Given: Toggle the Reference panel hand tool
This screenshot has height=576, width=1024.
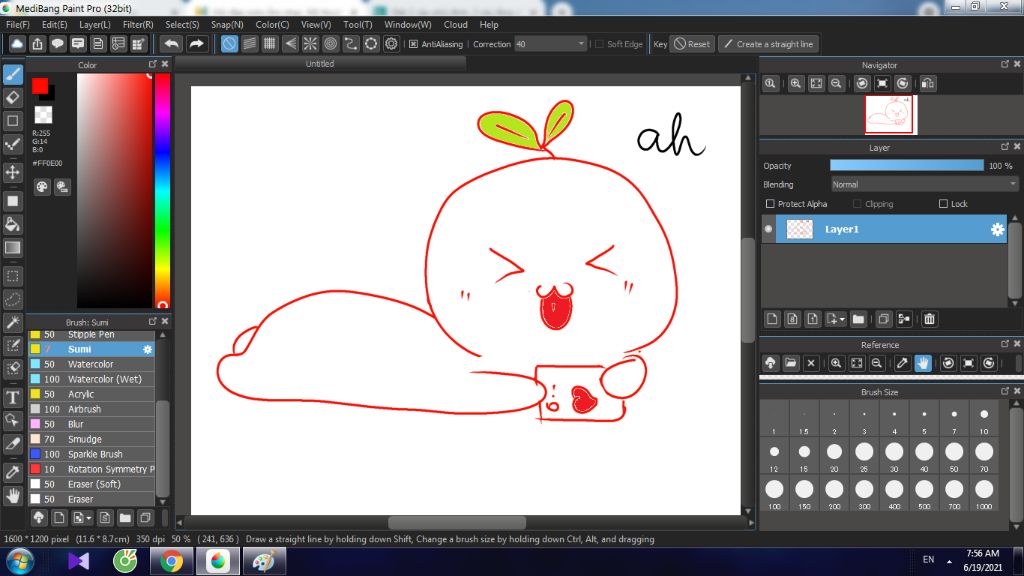Looking at the screenshot, I should pos(923,363).
